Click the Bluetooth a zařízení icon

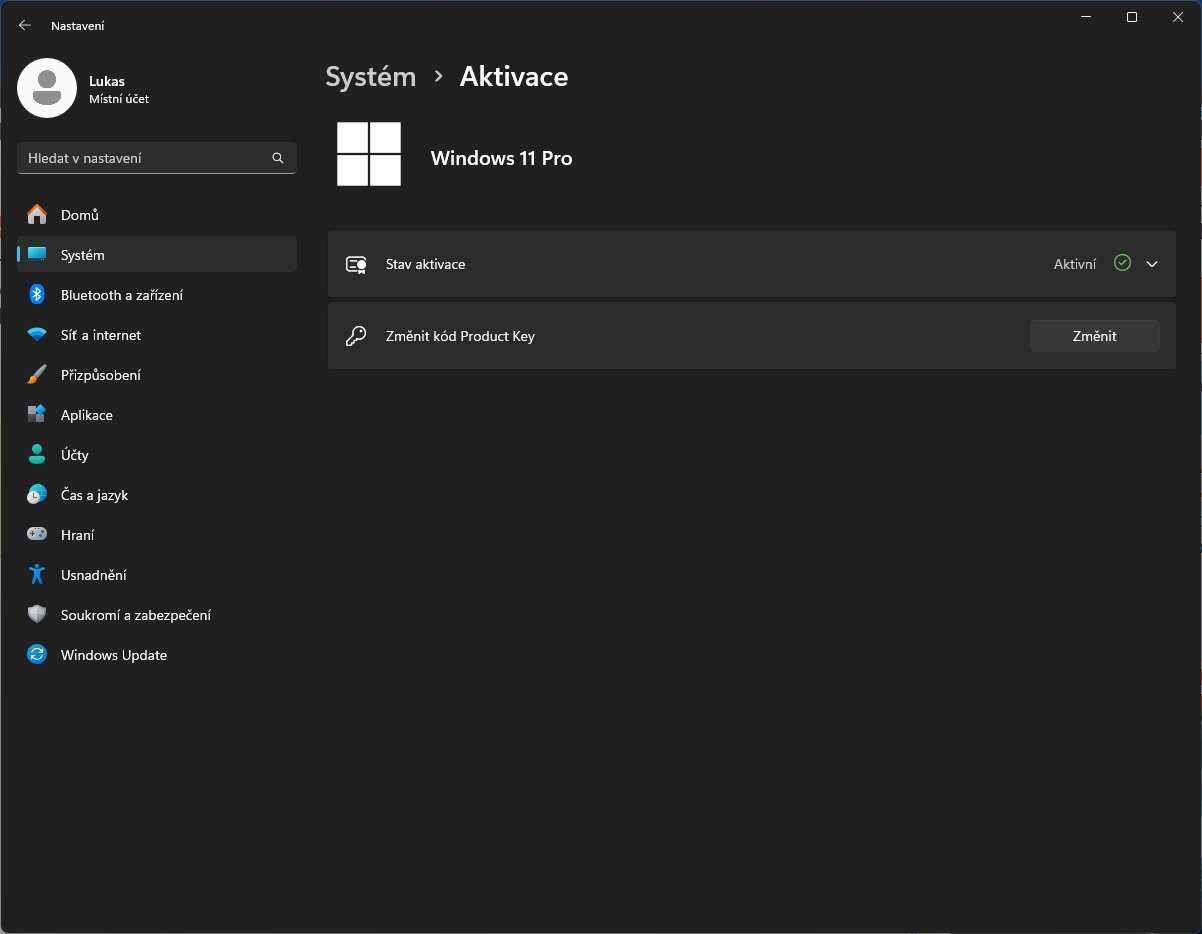[37, 295]
